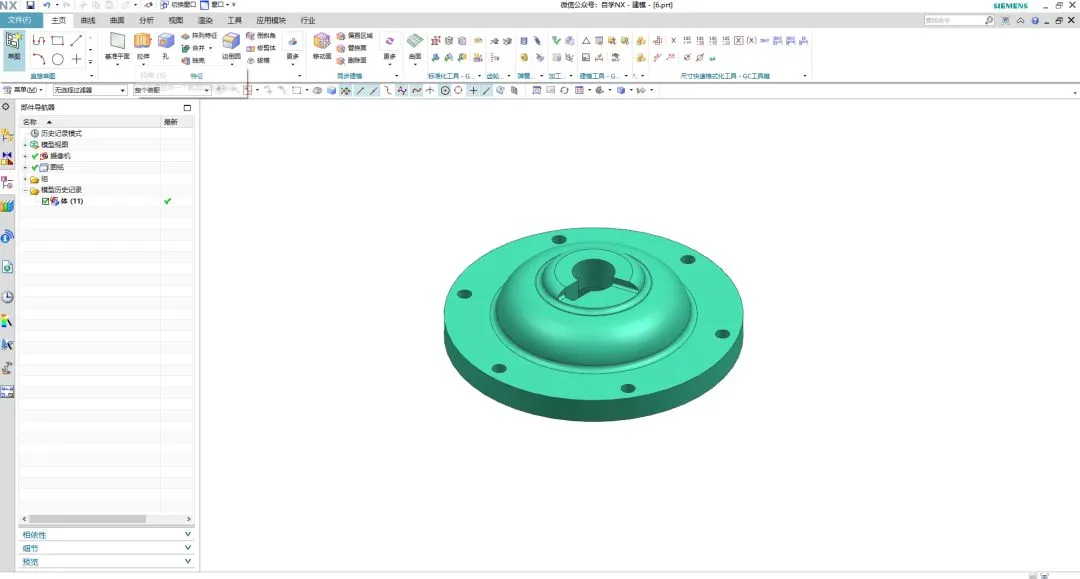Image resolution: width=1080 pixels, height=579 pixels.
Task: Expand the 组 folder node
Action: point(25,179)
